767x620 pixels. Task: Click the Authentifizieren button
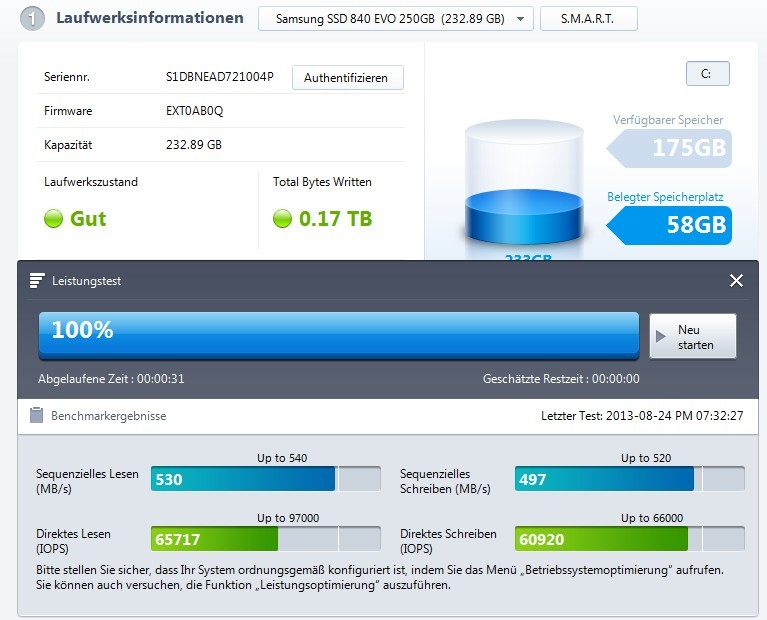[x=347, y=77]
